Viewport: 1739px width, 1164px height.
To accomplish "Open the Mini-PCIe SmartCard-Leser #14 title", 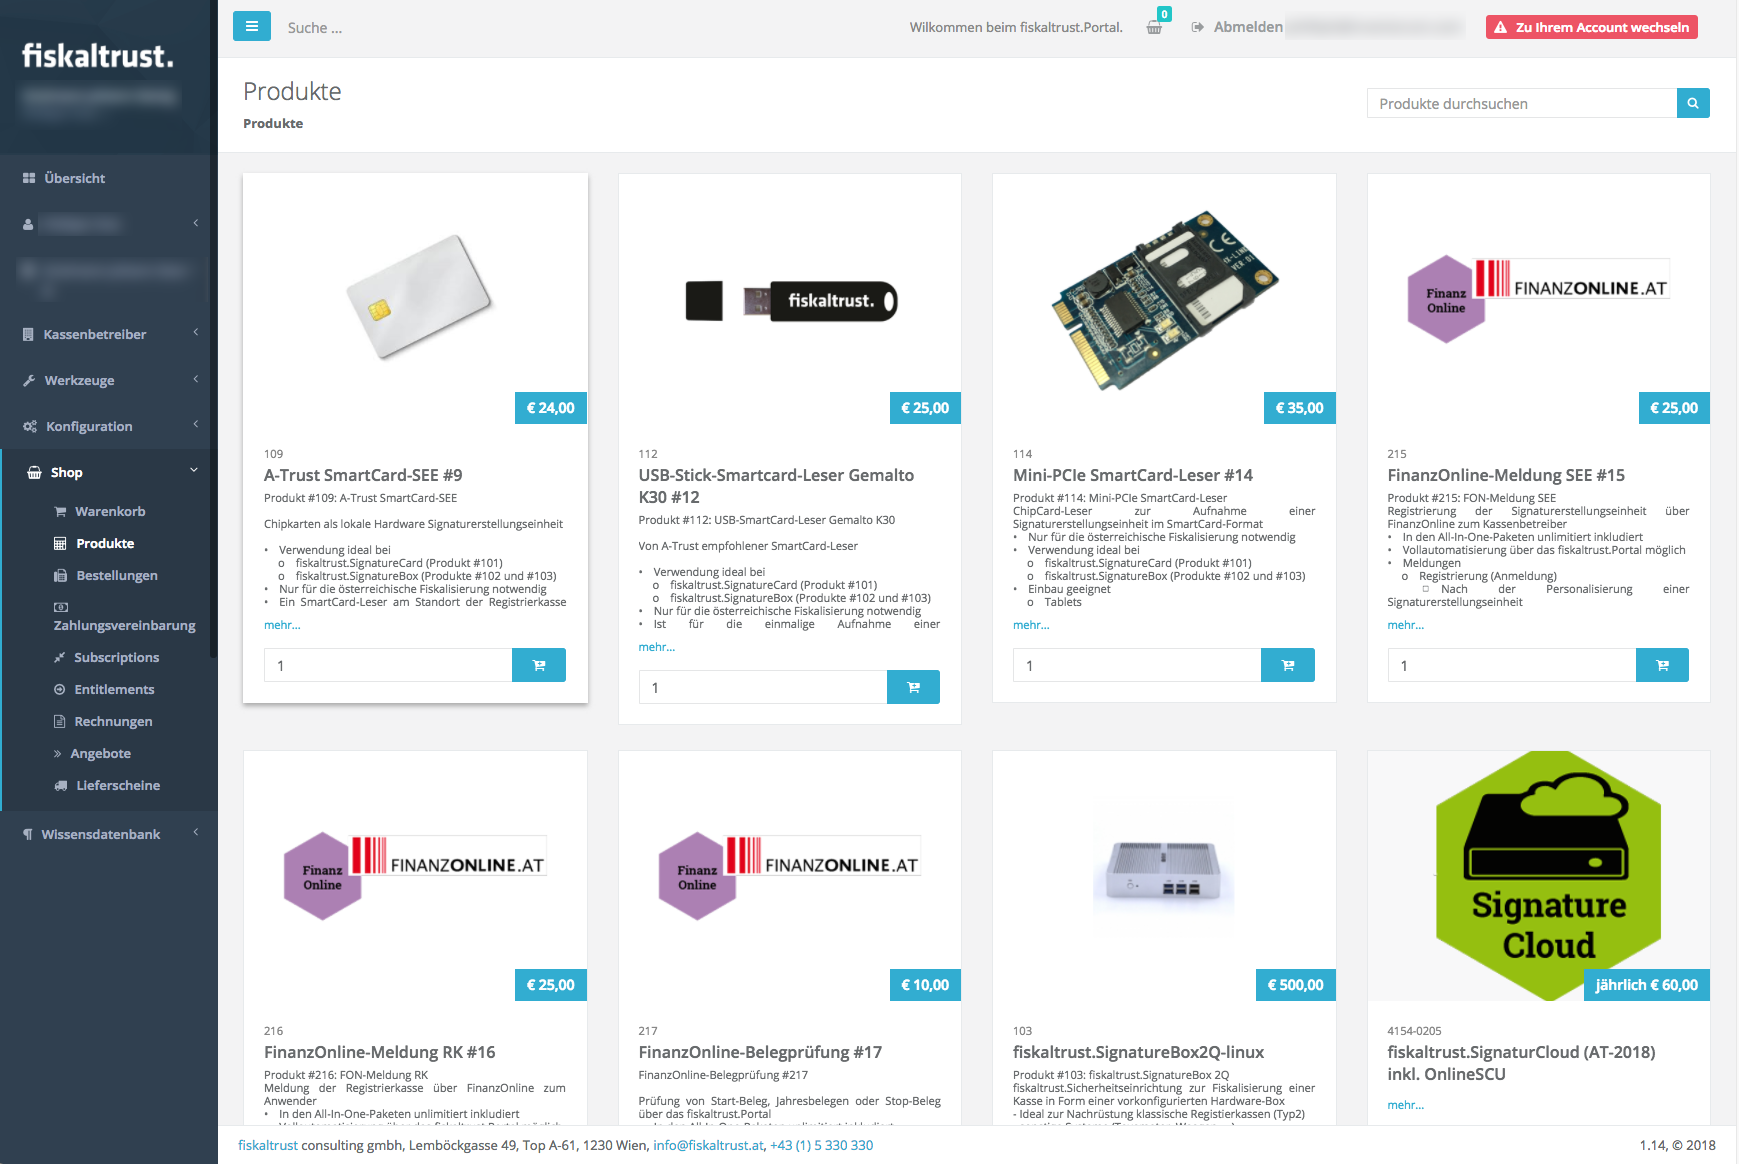I will (x=1133, y=475).
